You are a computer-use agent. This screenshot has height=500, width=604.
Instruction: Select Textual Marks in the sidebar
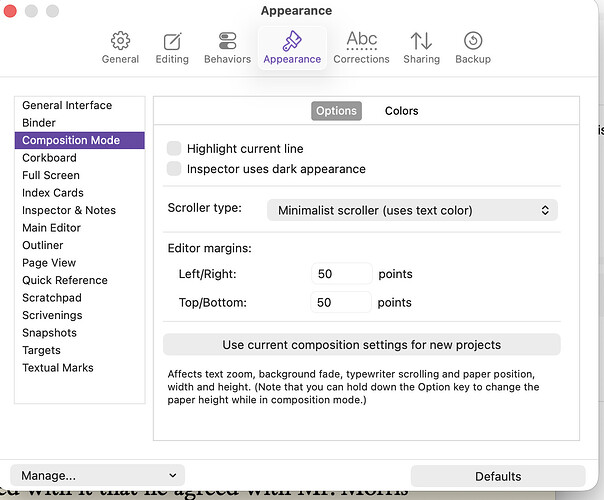click(80, 368)
